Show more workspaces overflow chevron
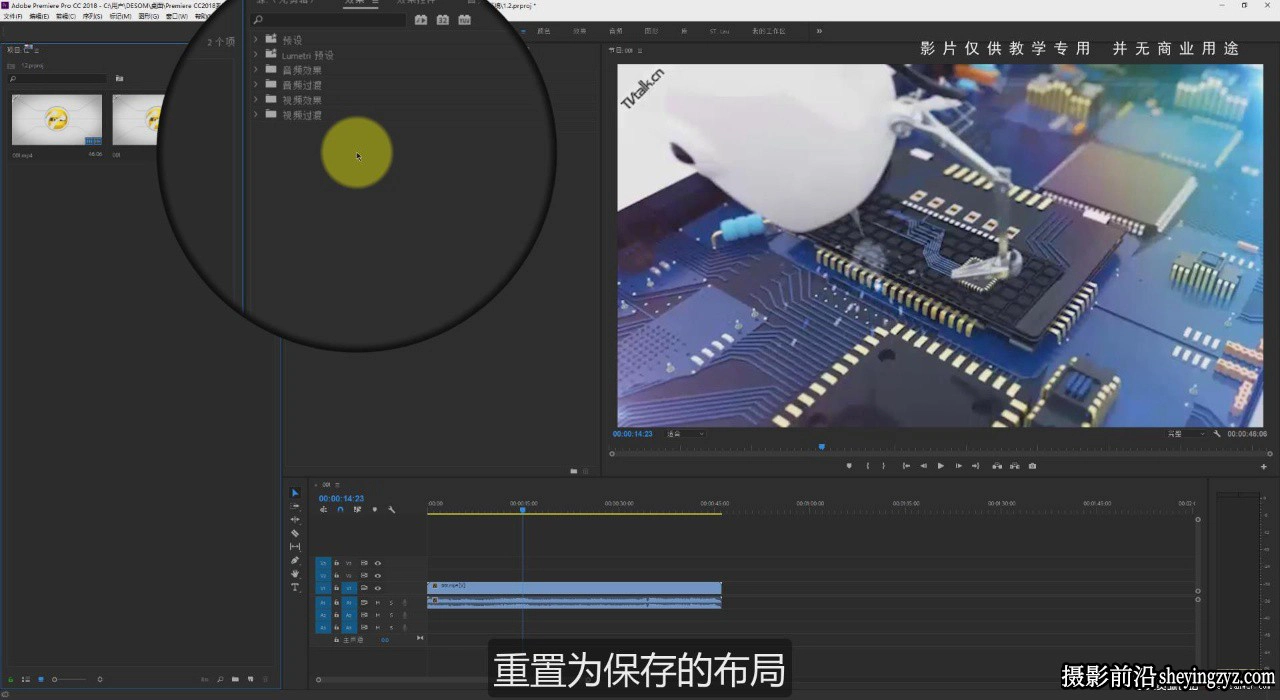The width and height of the screenshot is (1280, 700). click(x=819, y=31)
